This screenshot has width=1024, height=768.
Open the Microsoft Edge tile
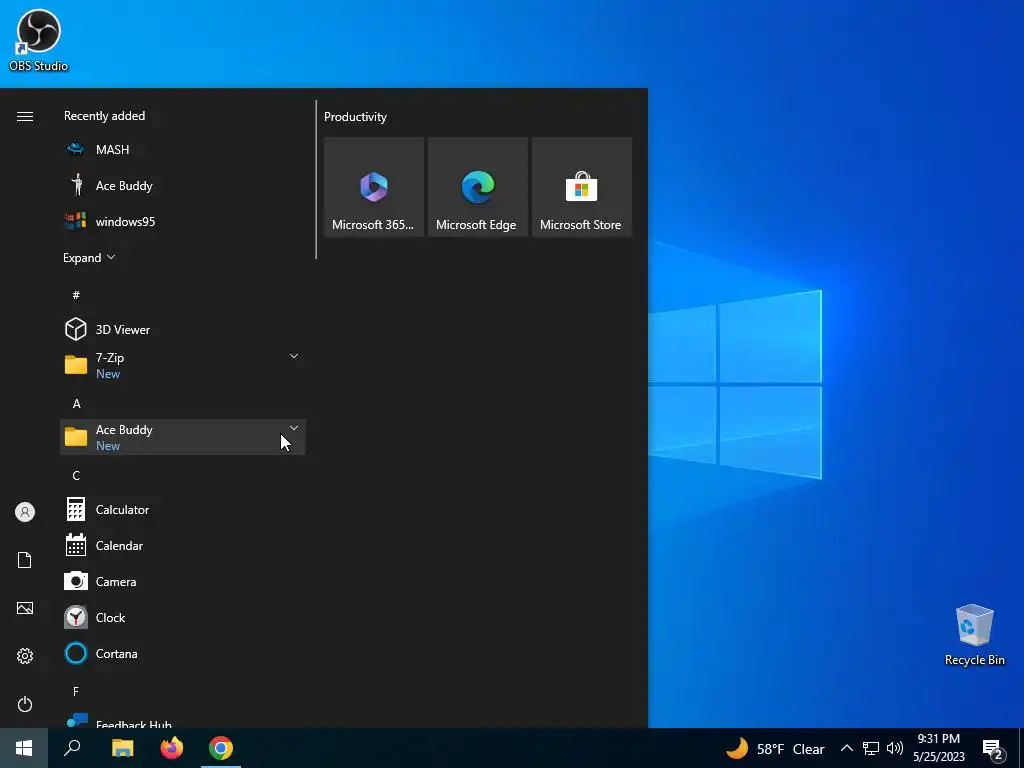point(477,187)
